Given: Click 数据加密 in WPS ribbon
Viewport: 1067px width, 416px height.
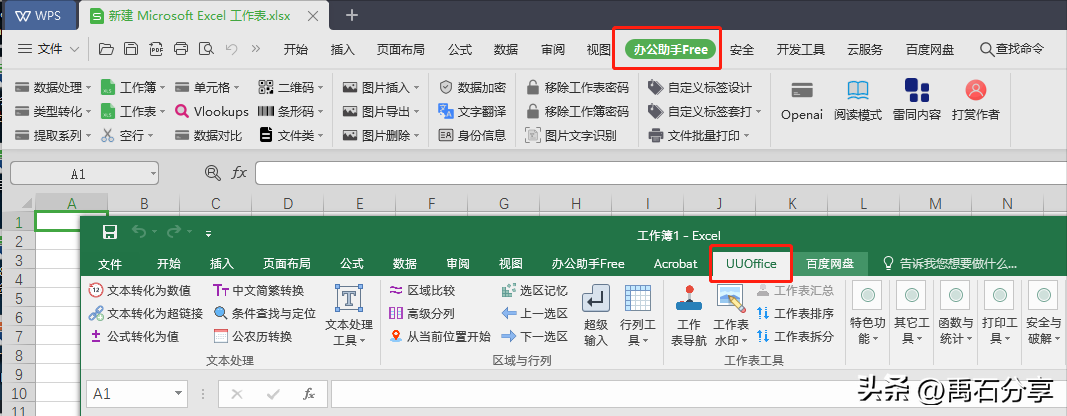Looking at the screenshot, I should 472,87.
